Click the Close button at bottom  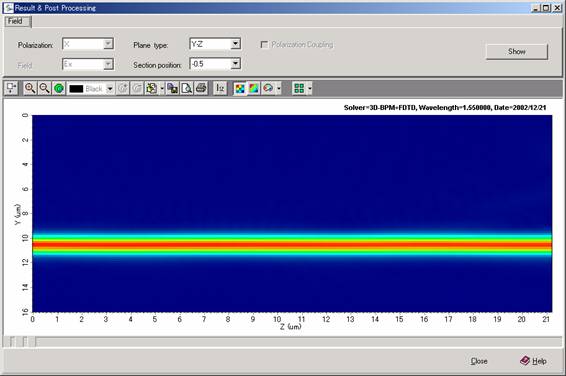click(x=479, y=361)
